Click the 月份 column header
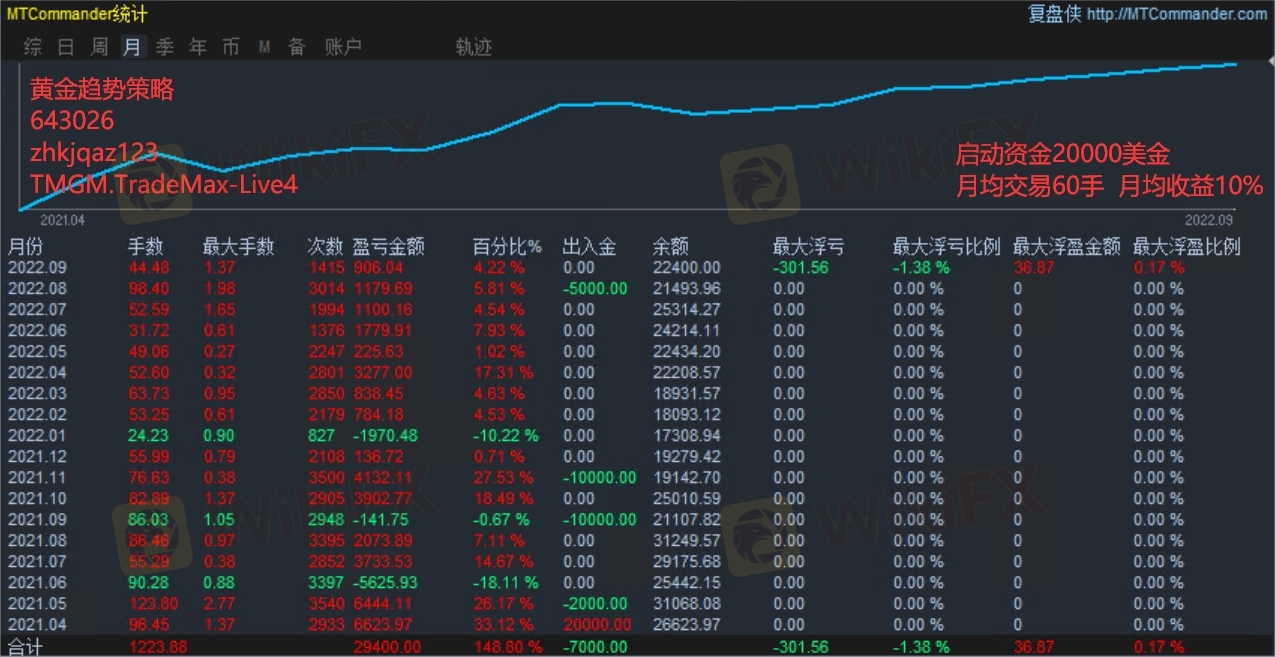The image size is (1275, 657). [26, 247]
